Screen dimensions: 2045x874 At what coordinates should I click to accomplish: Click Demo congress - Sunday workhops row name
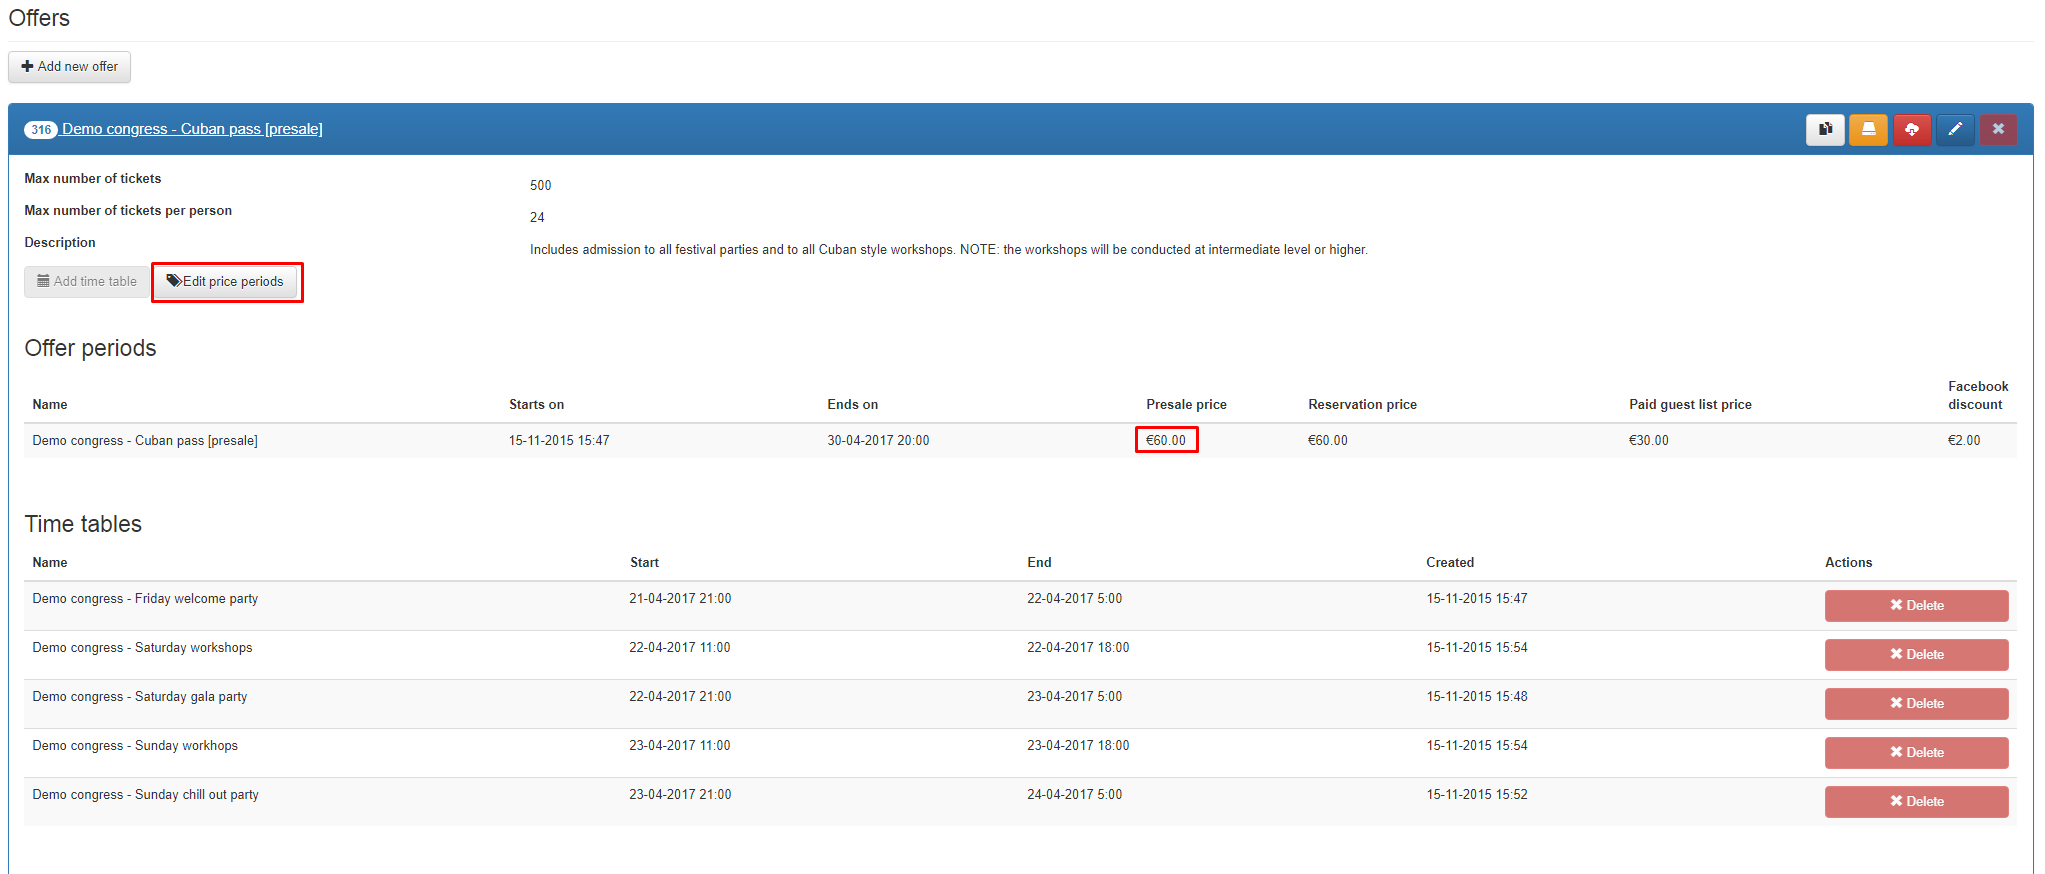click(135, 745)
